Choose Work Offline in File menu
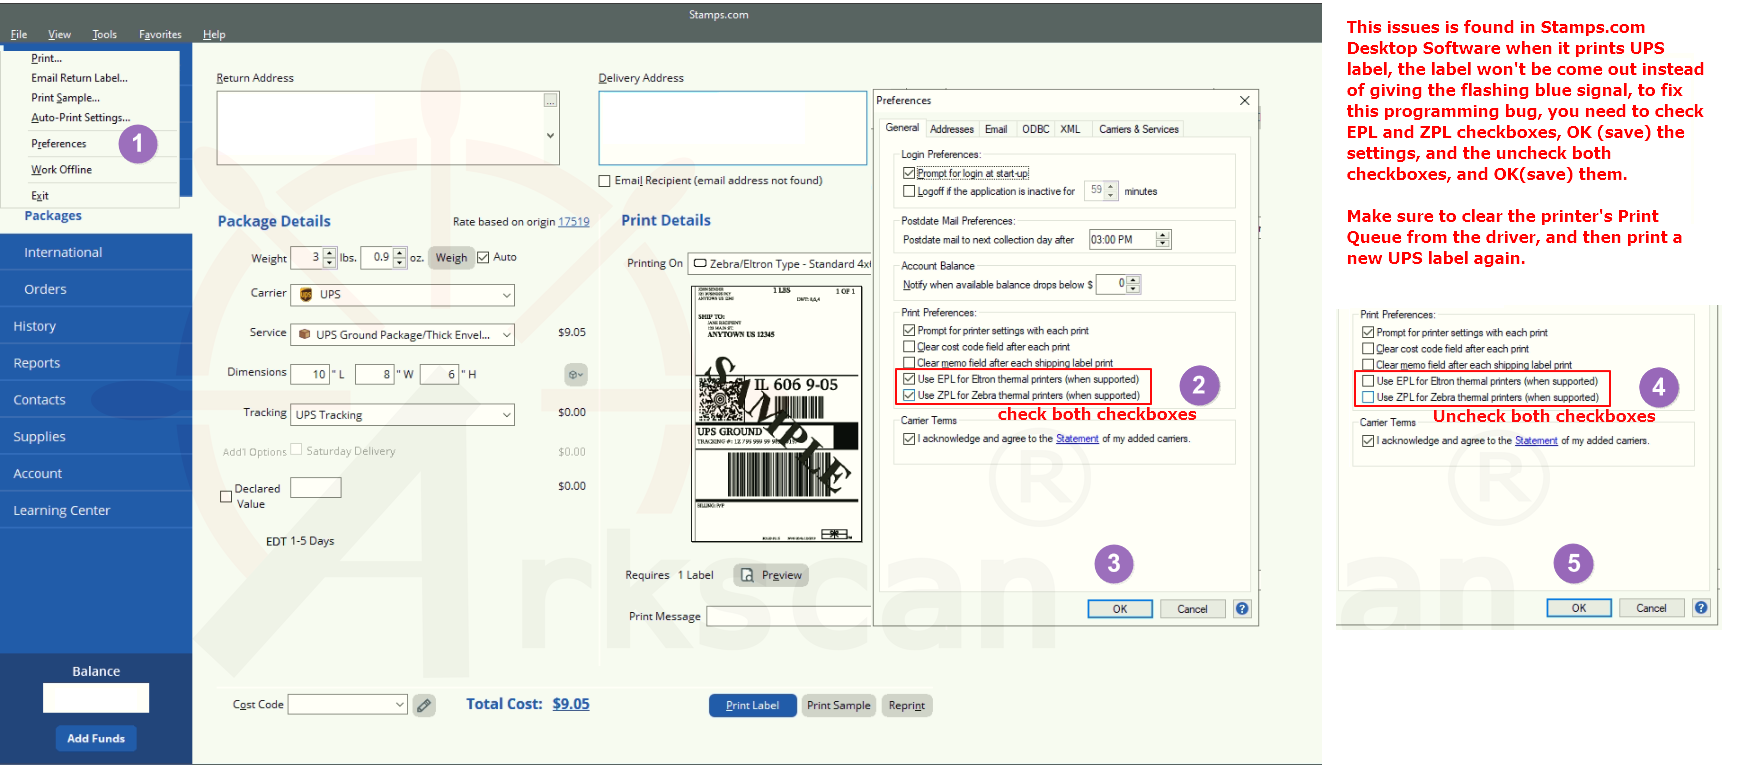Viewport: 1737px width, 765px height. [x=61, y=170]
